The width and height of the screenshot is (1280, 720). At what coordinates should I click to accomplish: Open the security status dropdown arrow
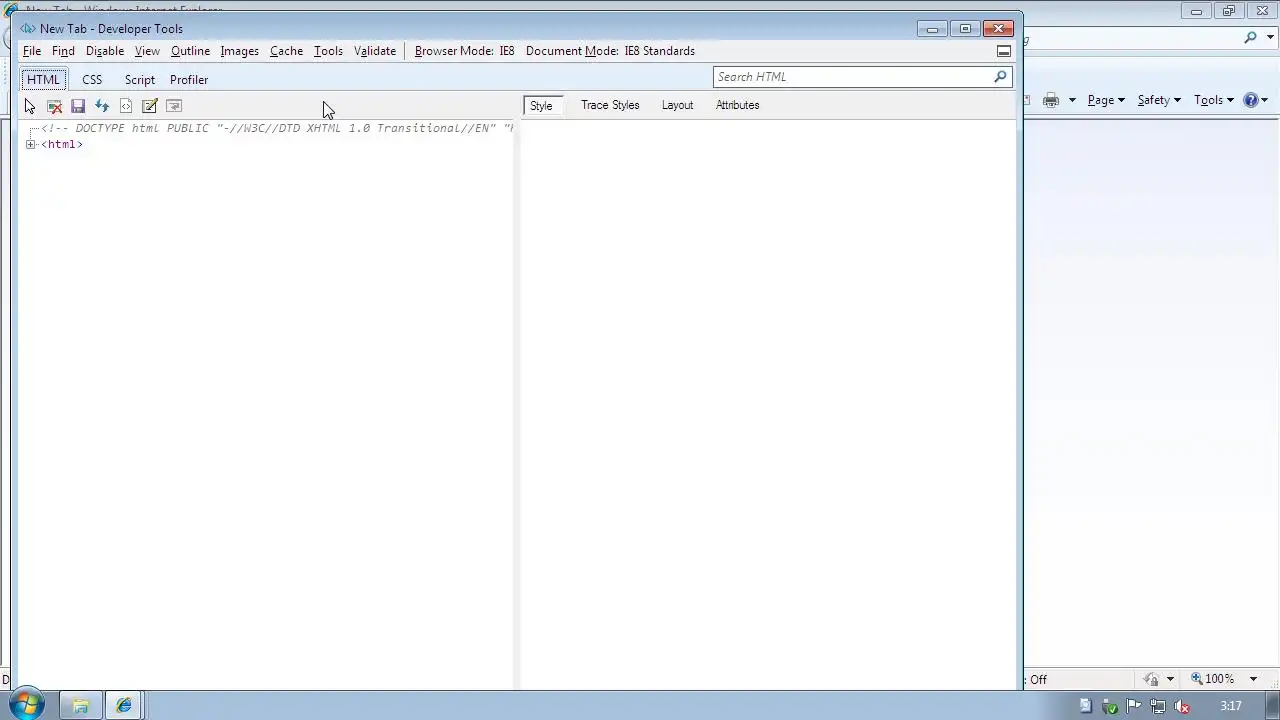[1170, 679]
